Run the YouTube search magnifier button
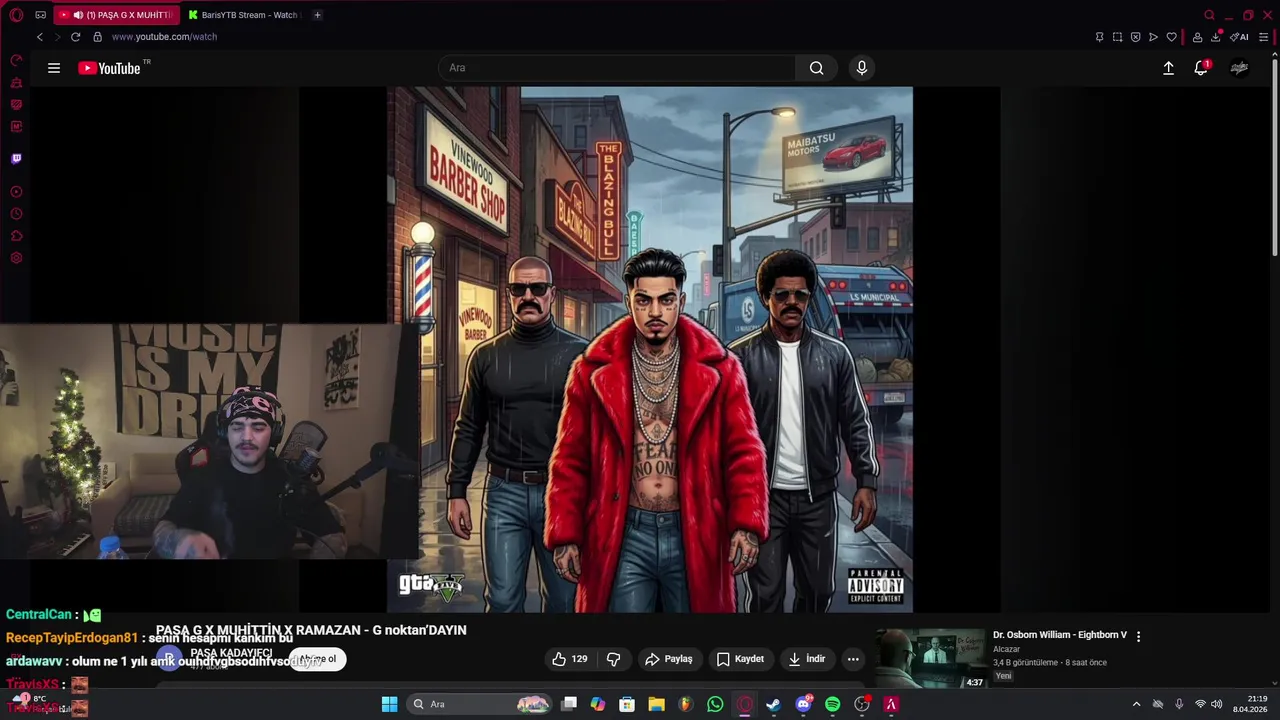Viewport: 1280px width, 720px height. (x=817, y=68)
